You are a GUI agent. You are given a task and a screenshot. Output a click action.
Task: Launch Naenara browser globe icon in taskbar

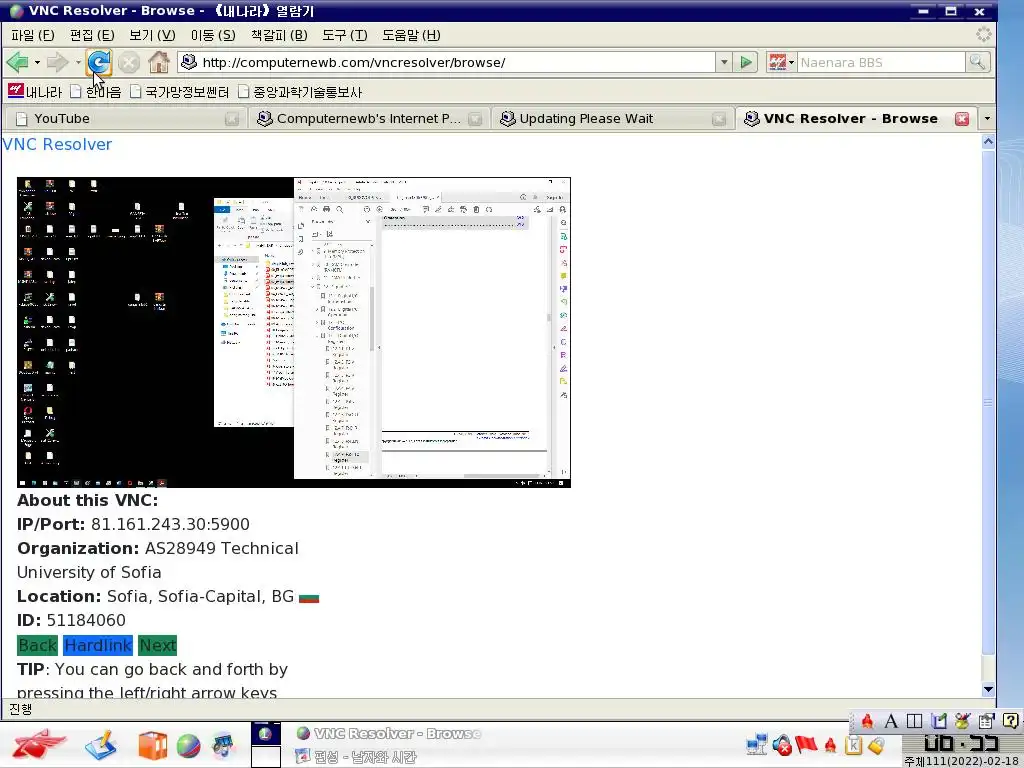point(188,746)
